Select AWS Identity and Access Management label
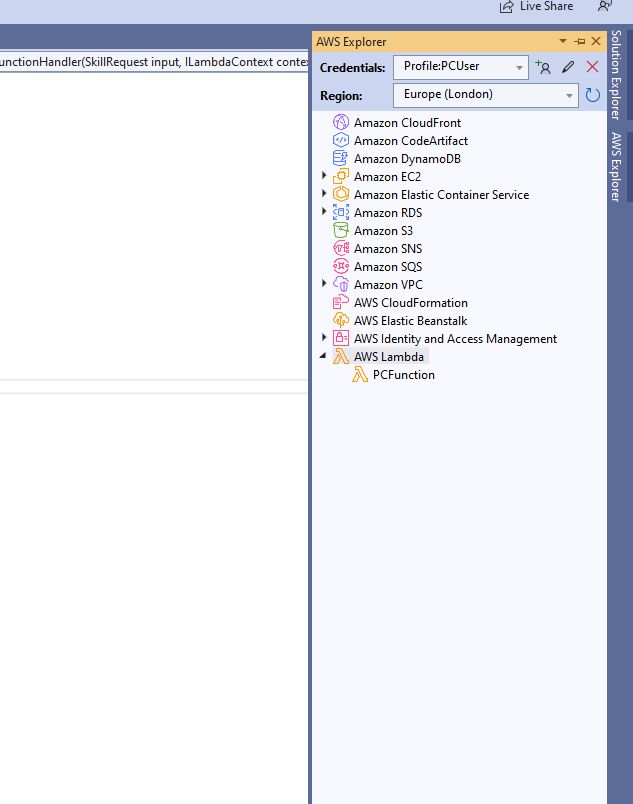The height and width of the screenshot is (804, 633). (455, 339)
